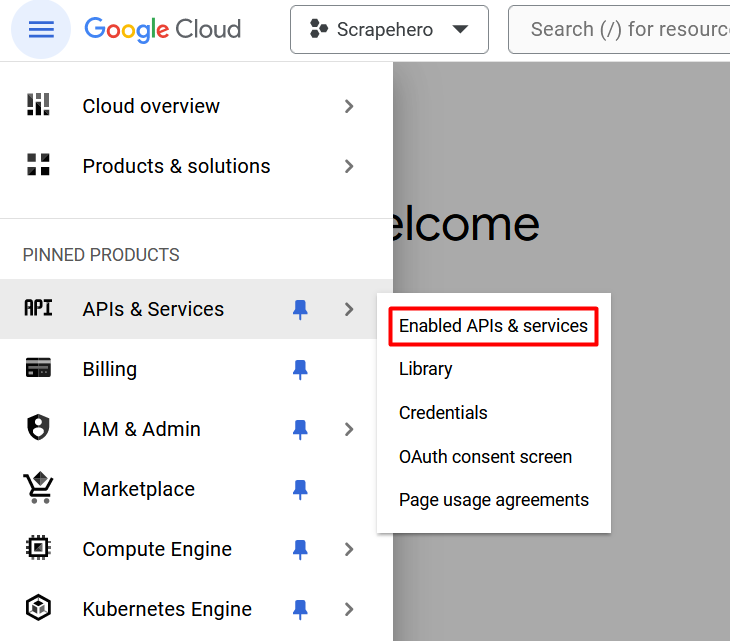Click the Cloud overview icon
The width and height of the screenshot is (730, 641).
click(38, 105)
